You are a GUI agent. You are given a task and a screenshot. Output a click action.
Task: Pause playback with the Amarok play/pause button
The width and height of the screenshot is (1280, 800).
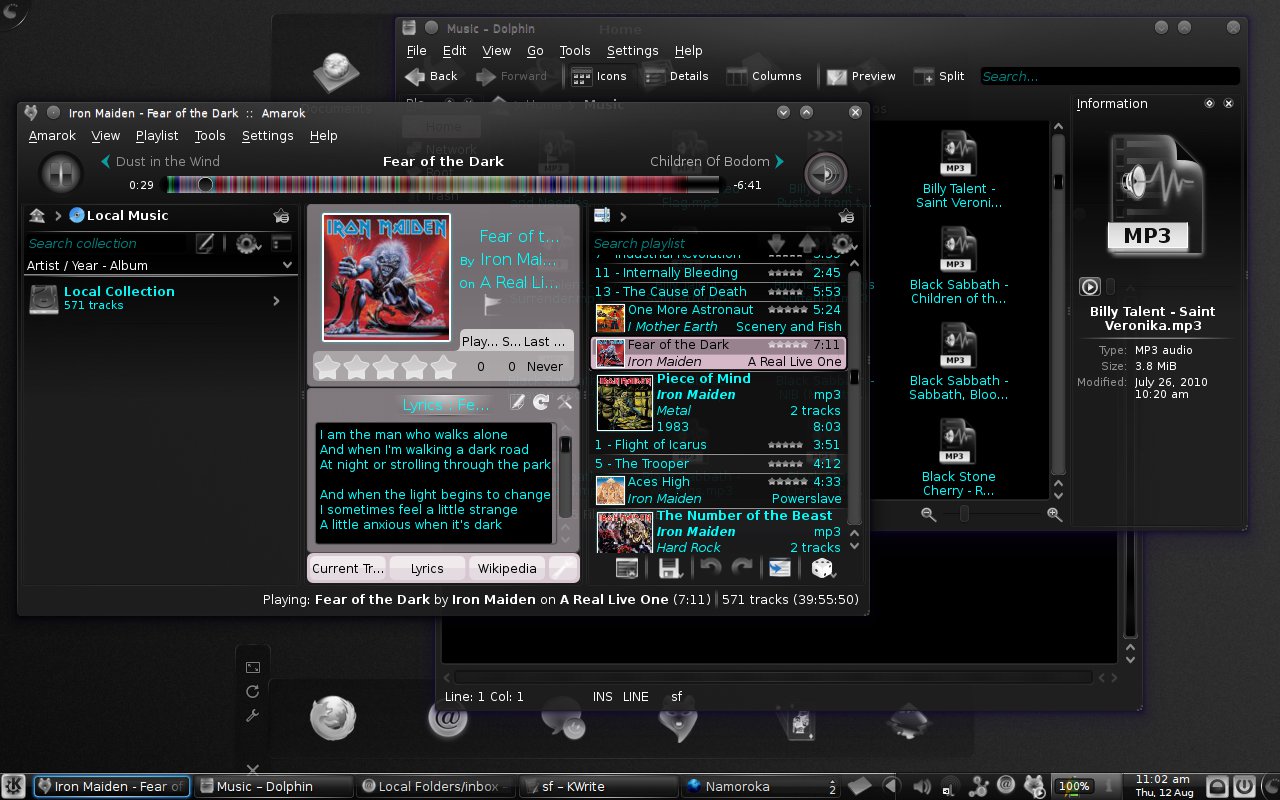(60, 174)
